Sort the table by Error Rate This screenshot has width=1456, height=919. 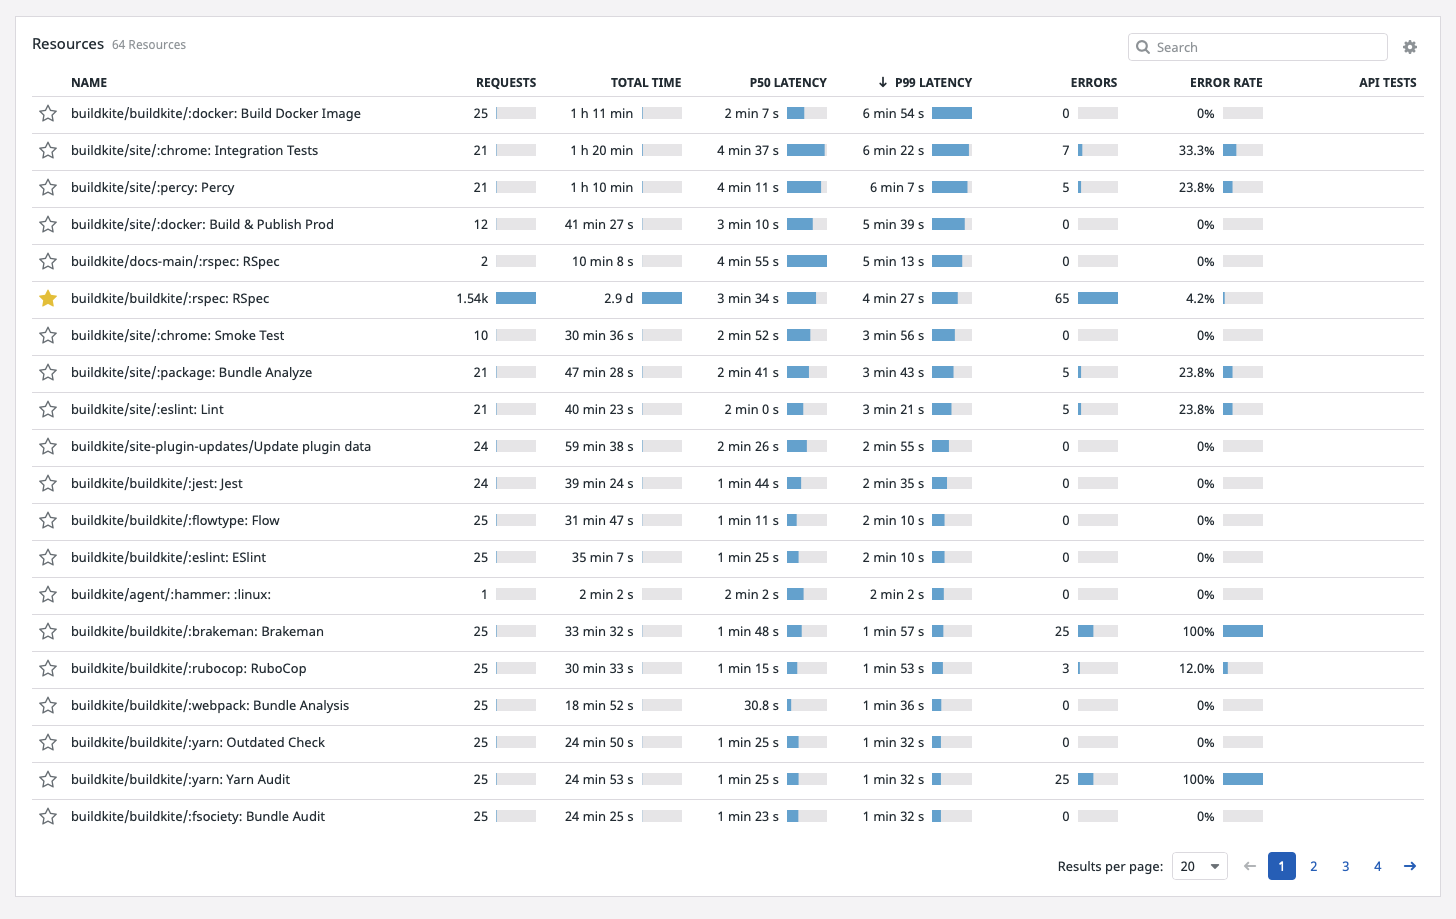(x=1226, y=82)
